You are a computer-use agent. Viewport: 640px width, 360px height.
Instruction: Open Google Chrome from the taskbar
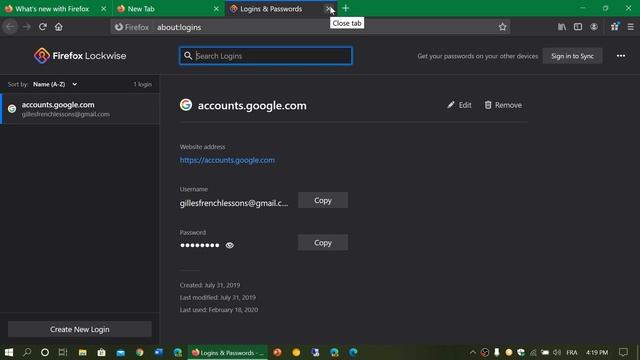[x=140, y=352]
